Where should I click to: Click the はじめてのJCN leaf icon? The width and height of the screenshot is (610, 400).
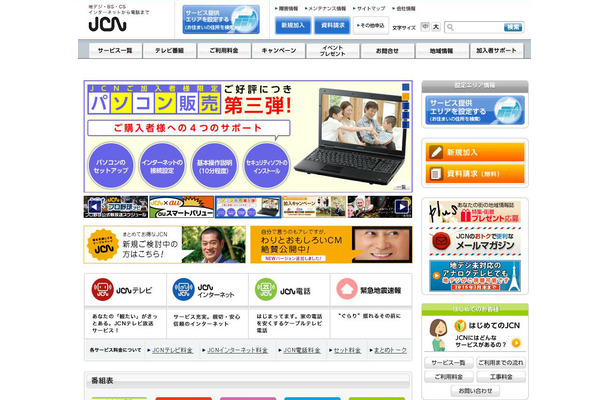point(460,326)
